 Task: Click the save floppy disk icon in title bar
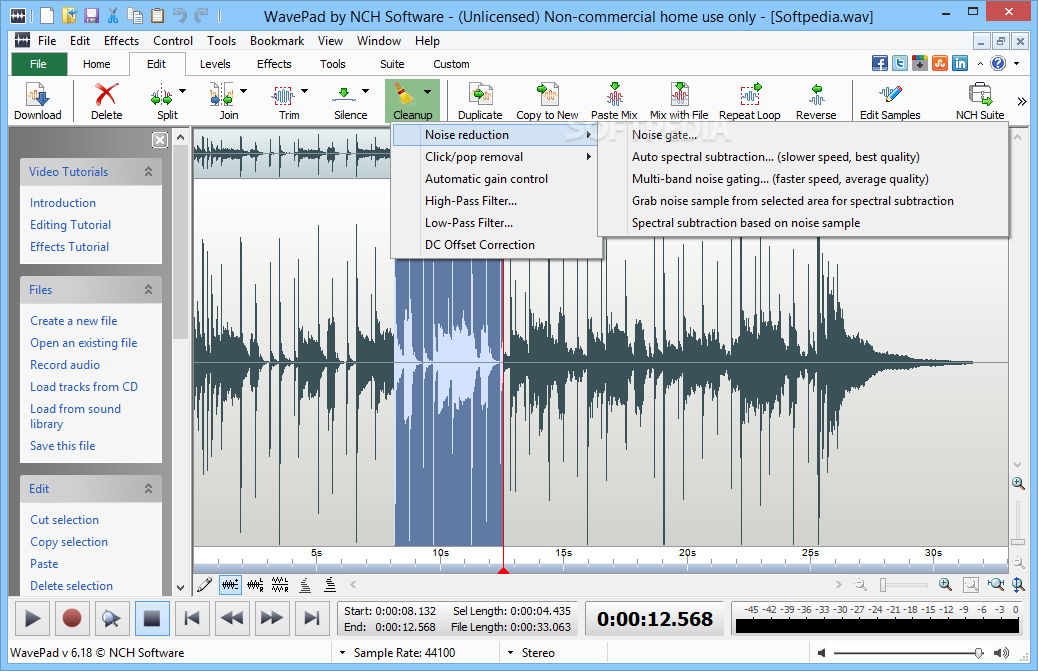[x=91, y=15]
